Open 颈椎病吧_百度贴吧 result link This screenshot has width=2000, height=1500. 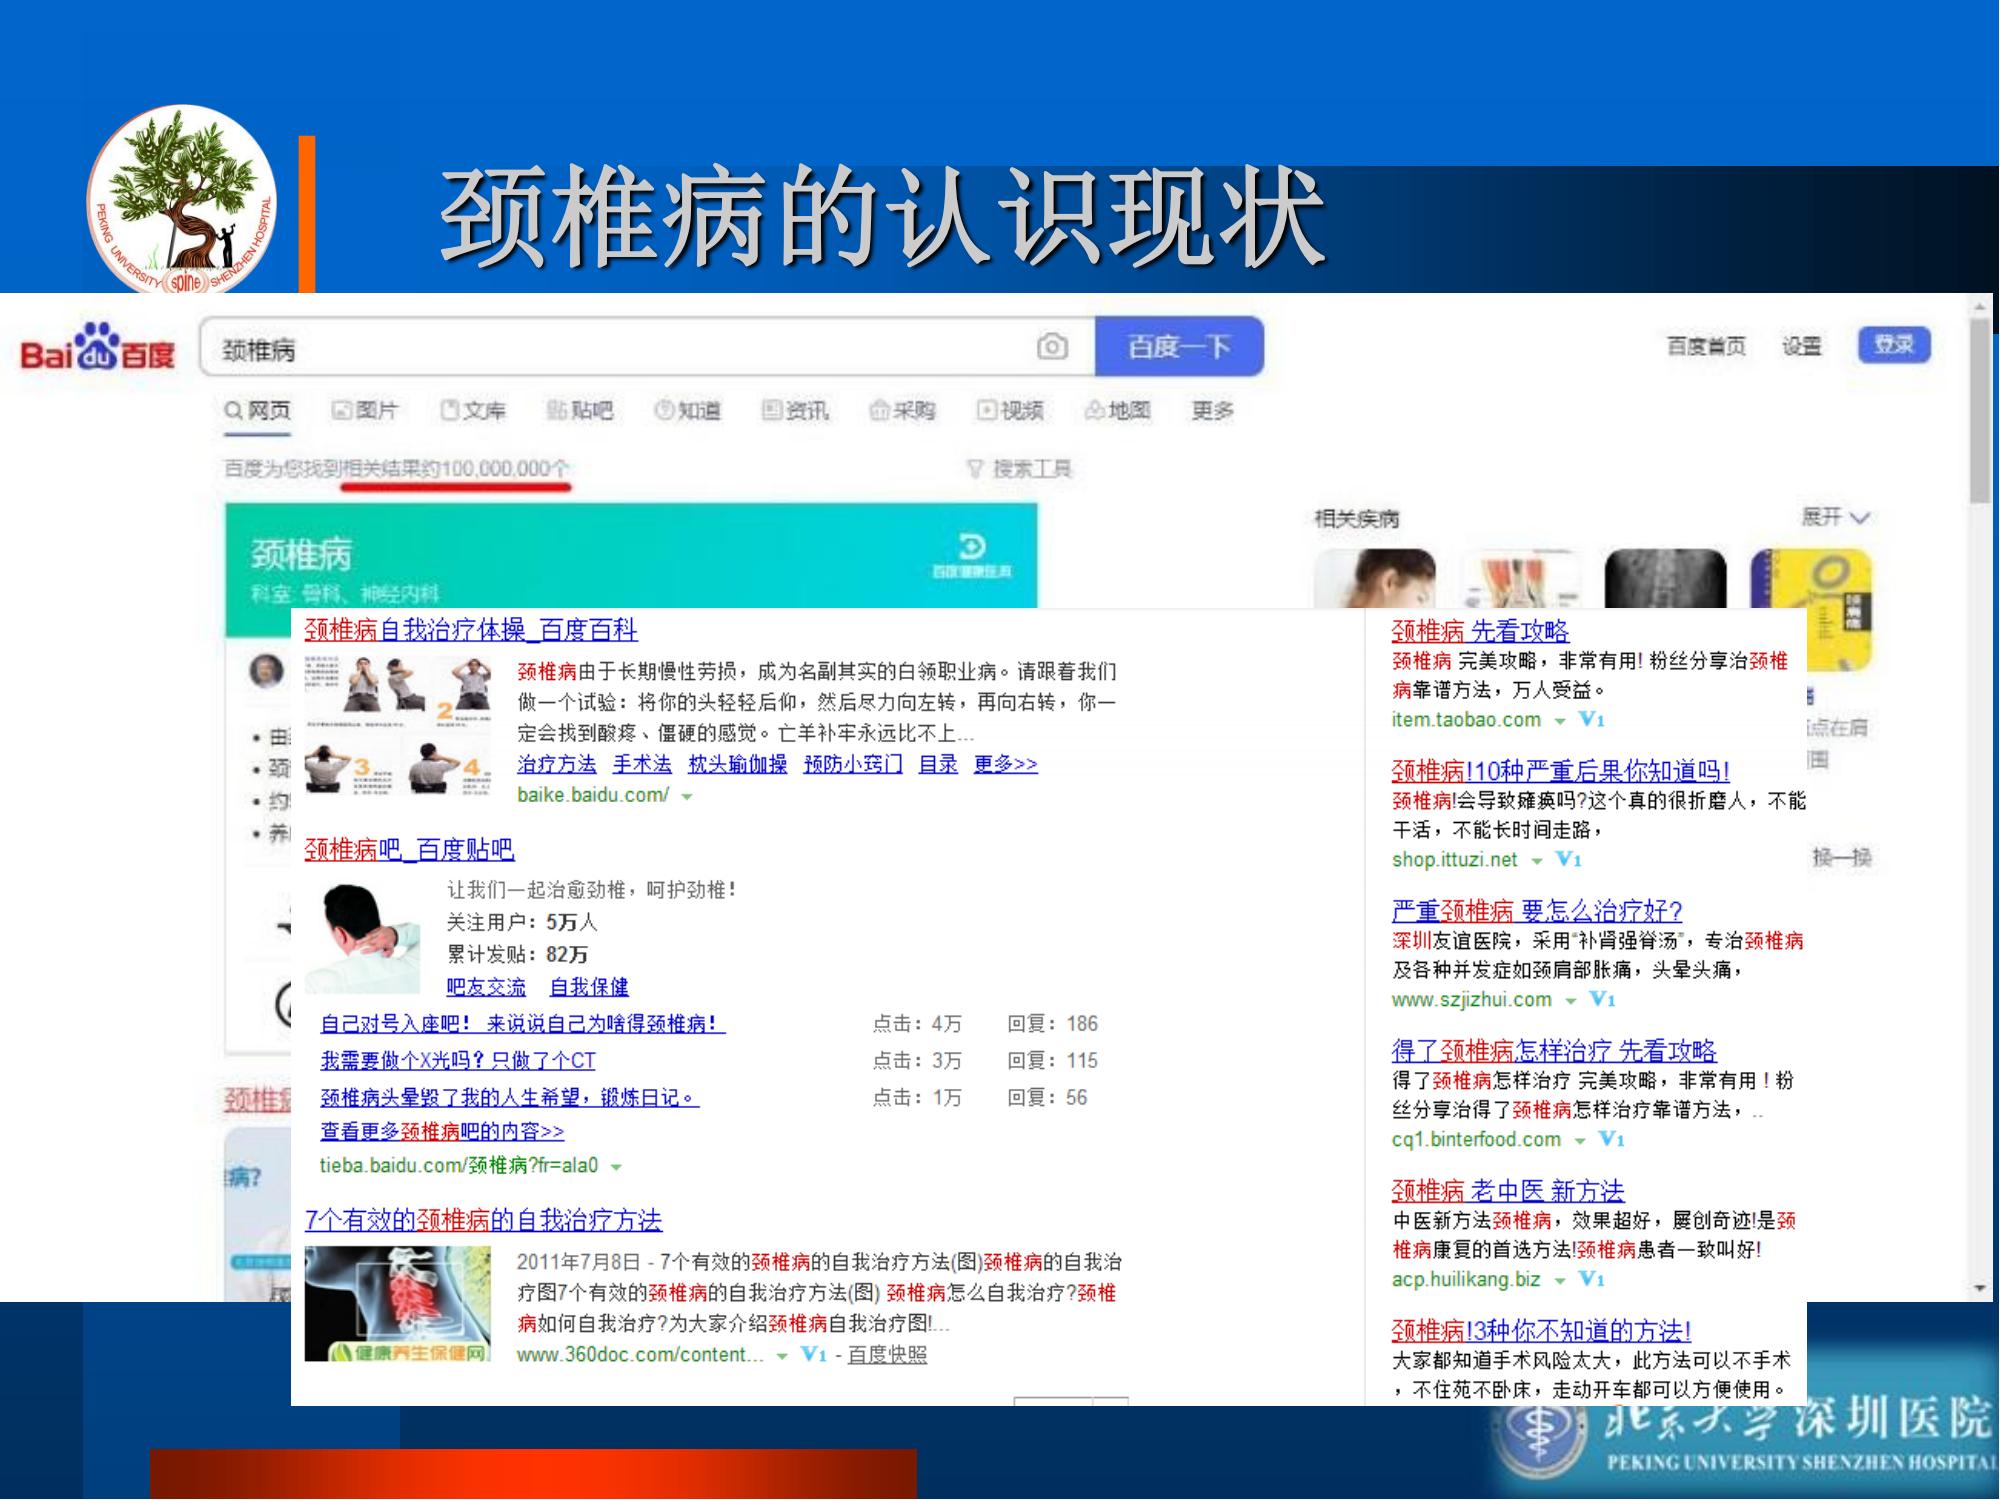[409, 850]
